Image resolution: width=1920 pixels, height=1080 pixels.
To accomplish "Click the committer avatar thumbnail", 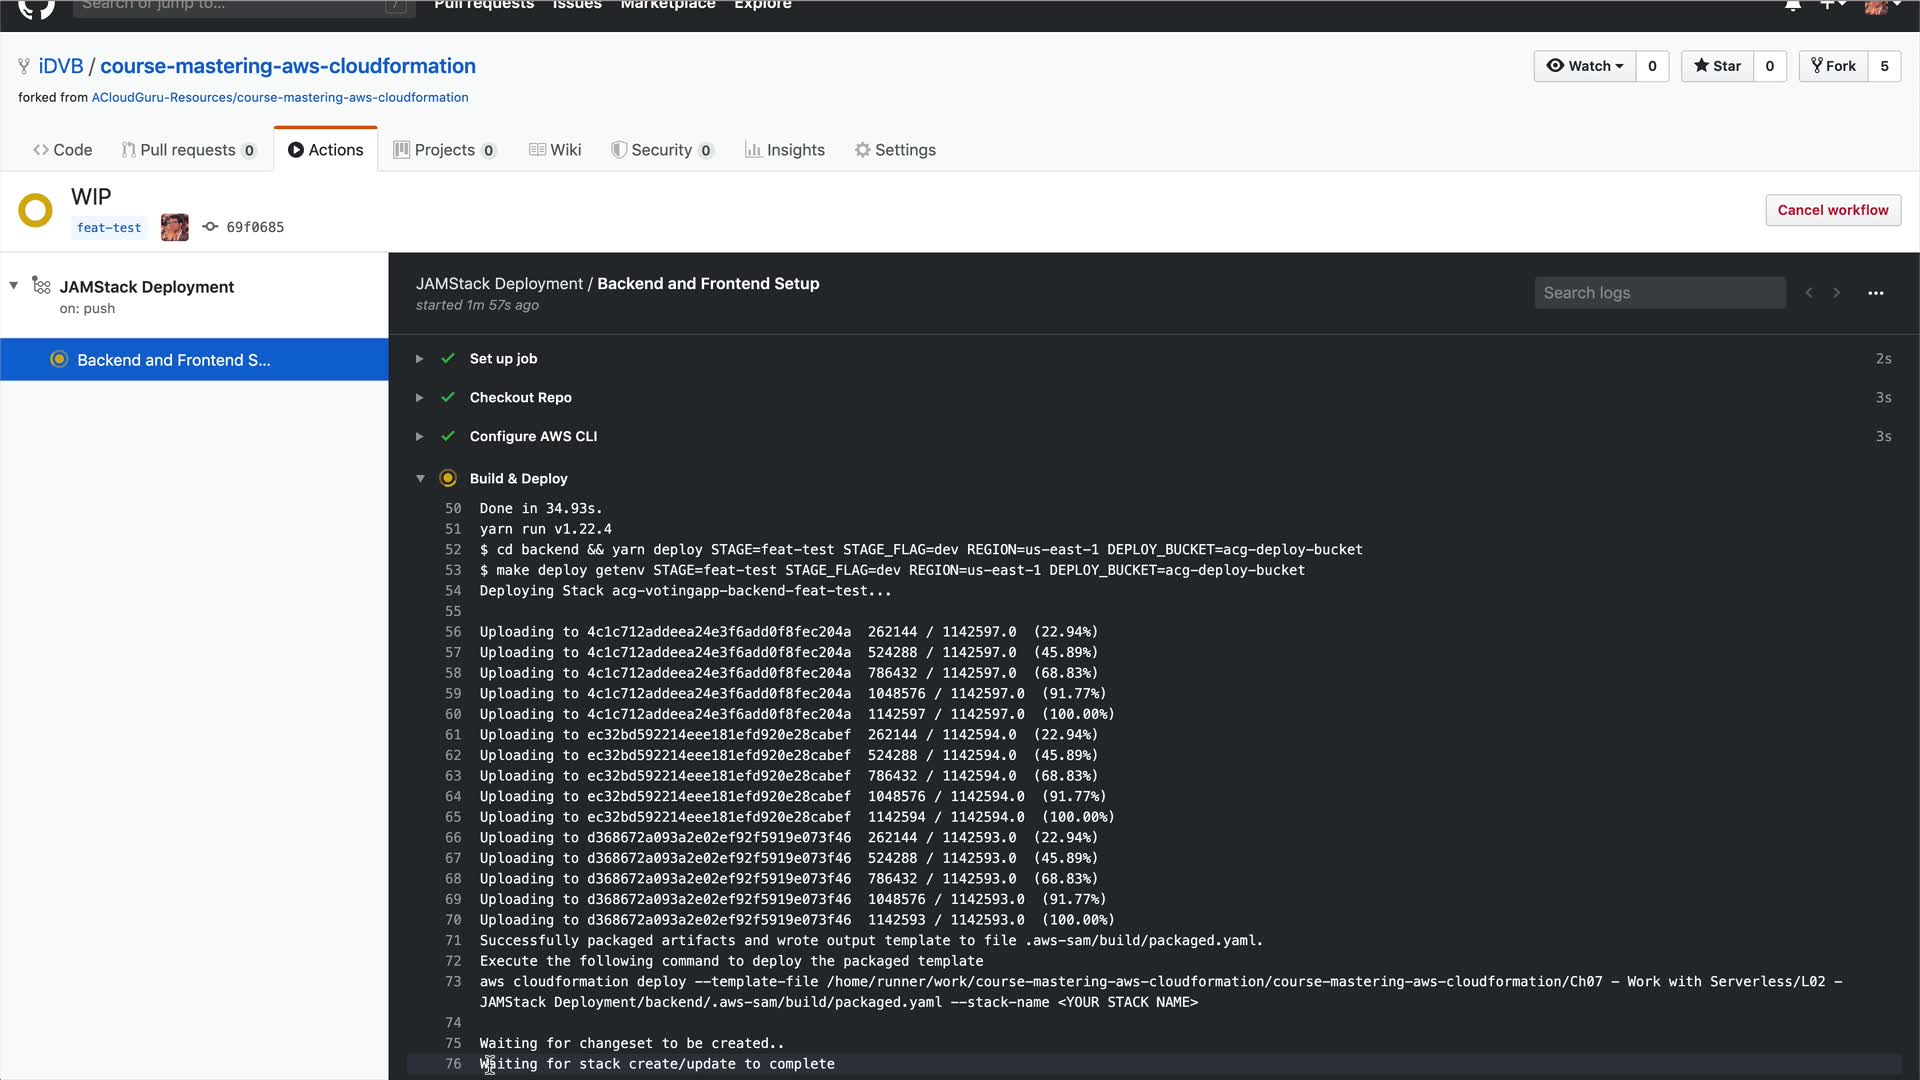I will (x=174, y=227).
